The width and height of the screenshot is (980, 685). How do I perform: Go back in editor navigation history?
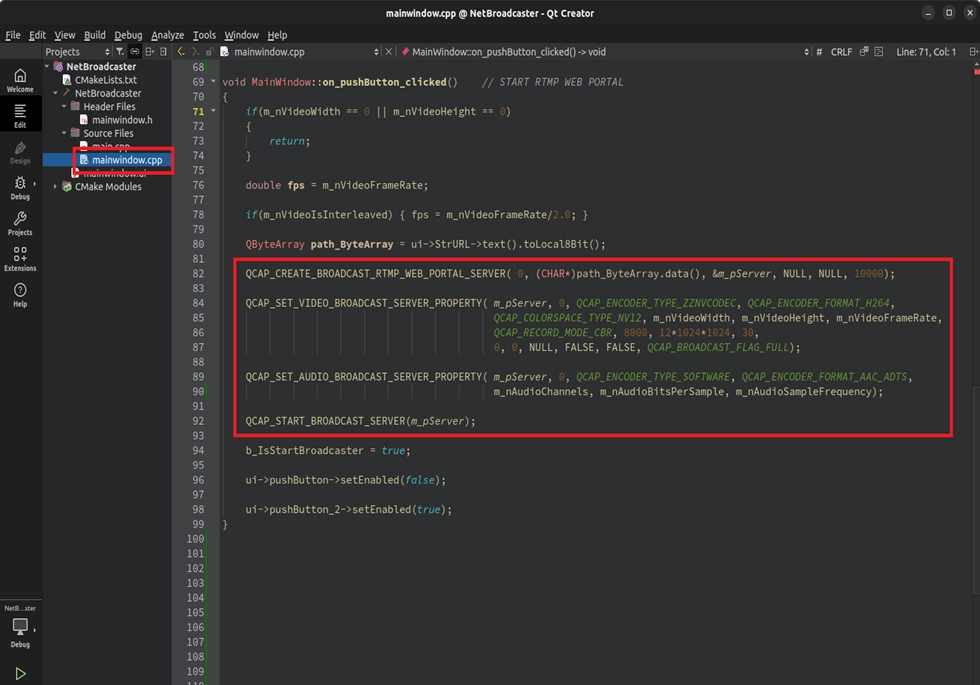click(x=181, y=52)
